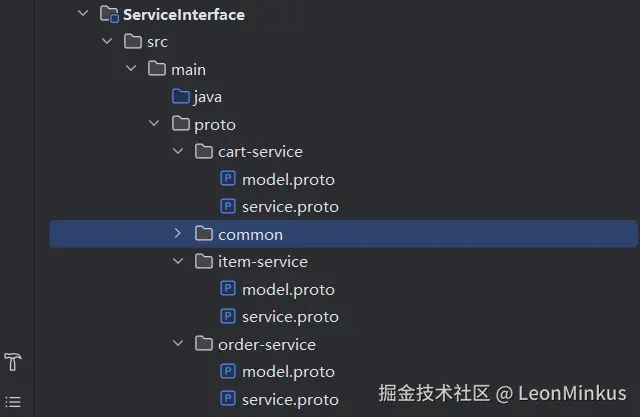Collapse the order-service folder

click(178, 344)
